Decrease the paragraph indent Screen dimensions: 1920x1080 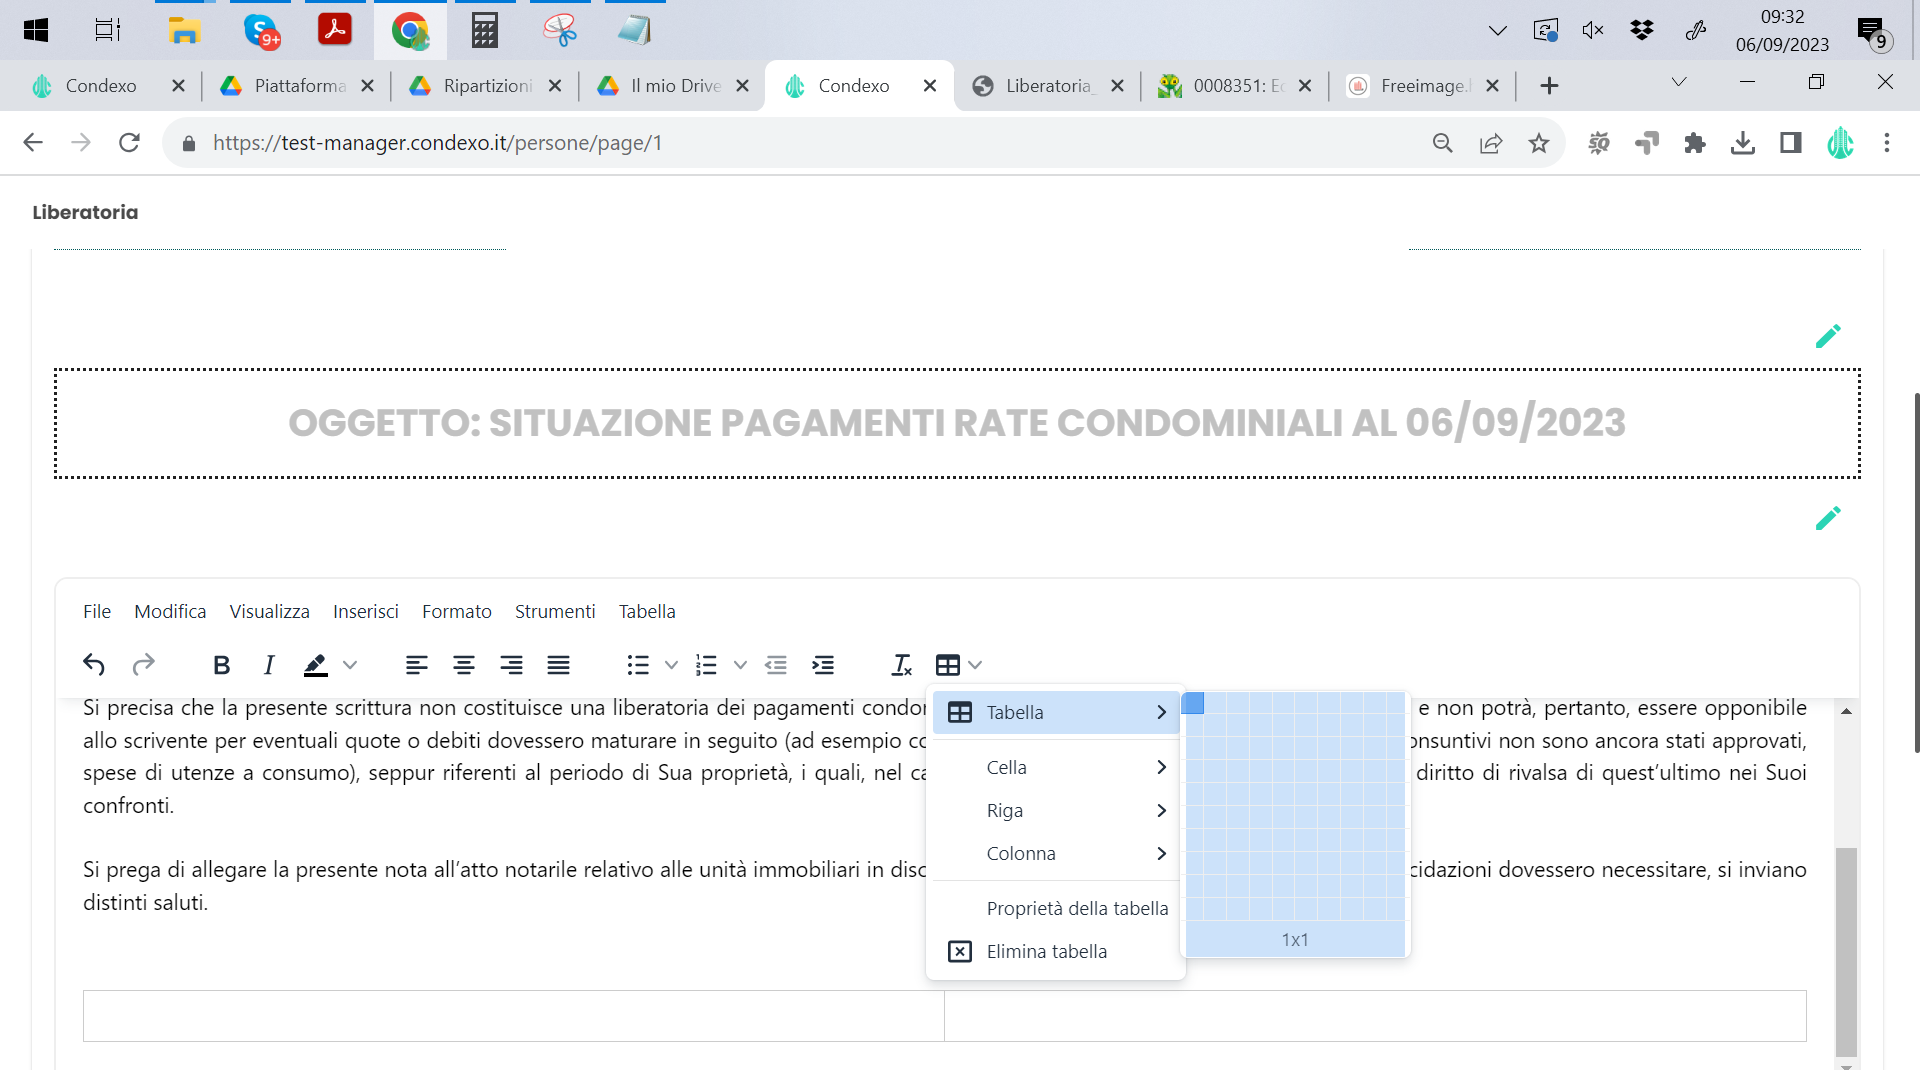click(776, 665)
